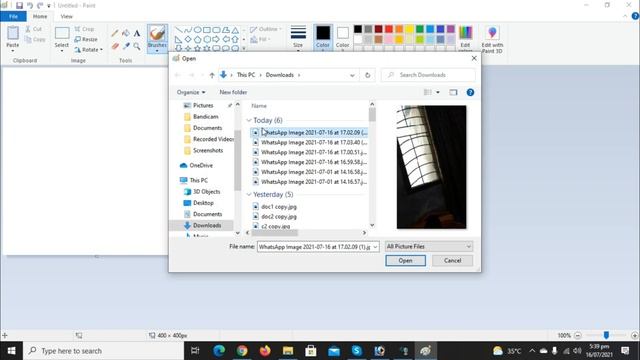Open the Brushes tool
The image size is (640, 360).
pos(157,38)
